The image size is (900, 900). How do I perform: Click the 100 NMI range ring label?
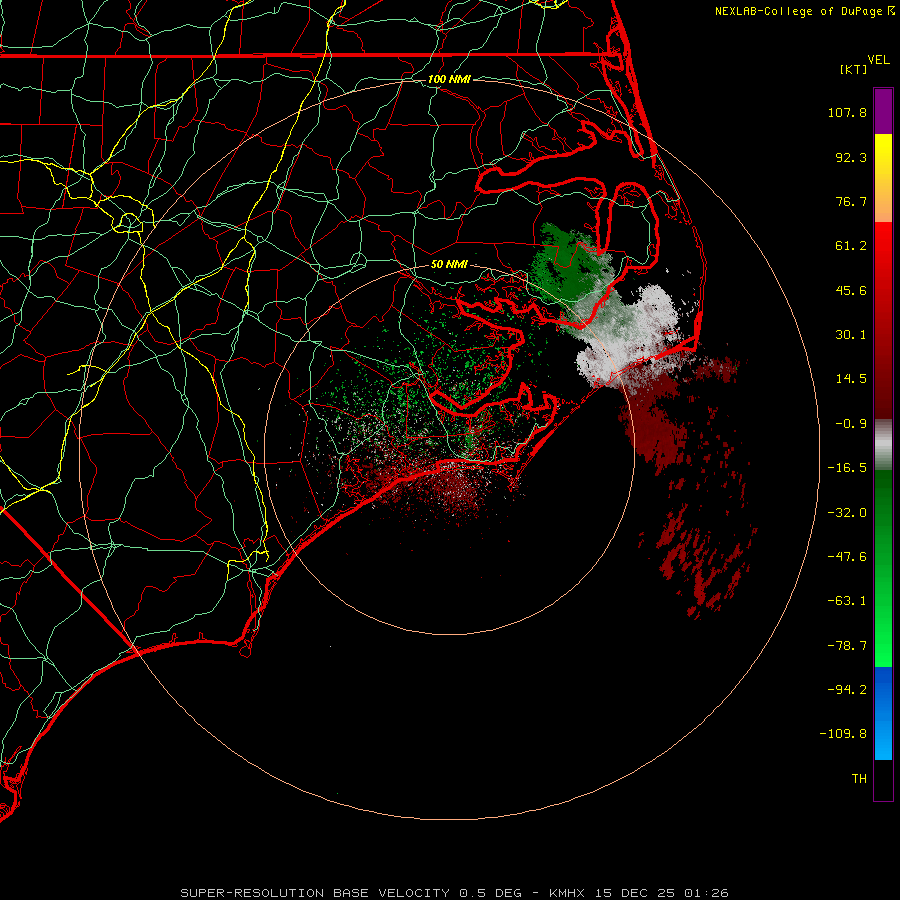(449, 79)
